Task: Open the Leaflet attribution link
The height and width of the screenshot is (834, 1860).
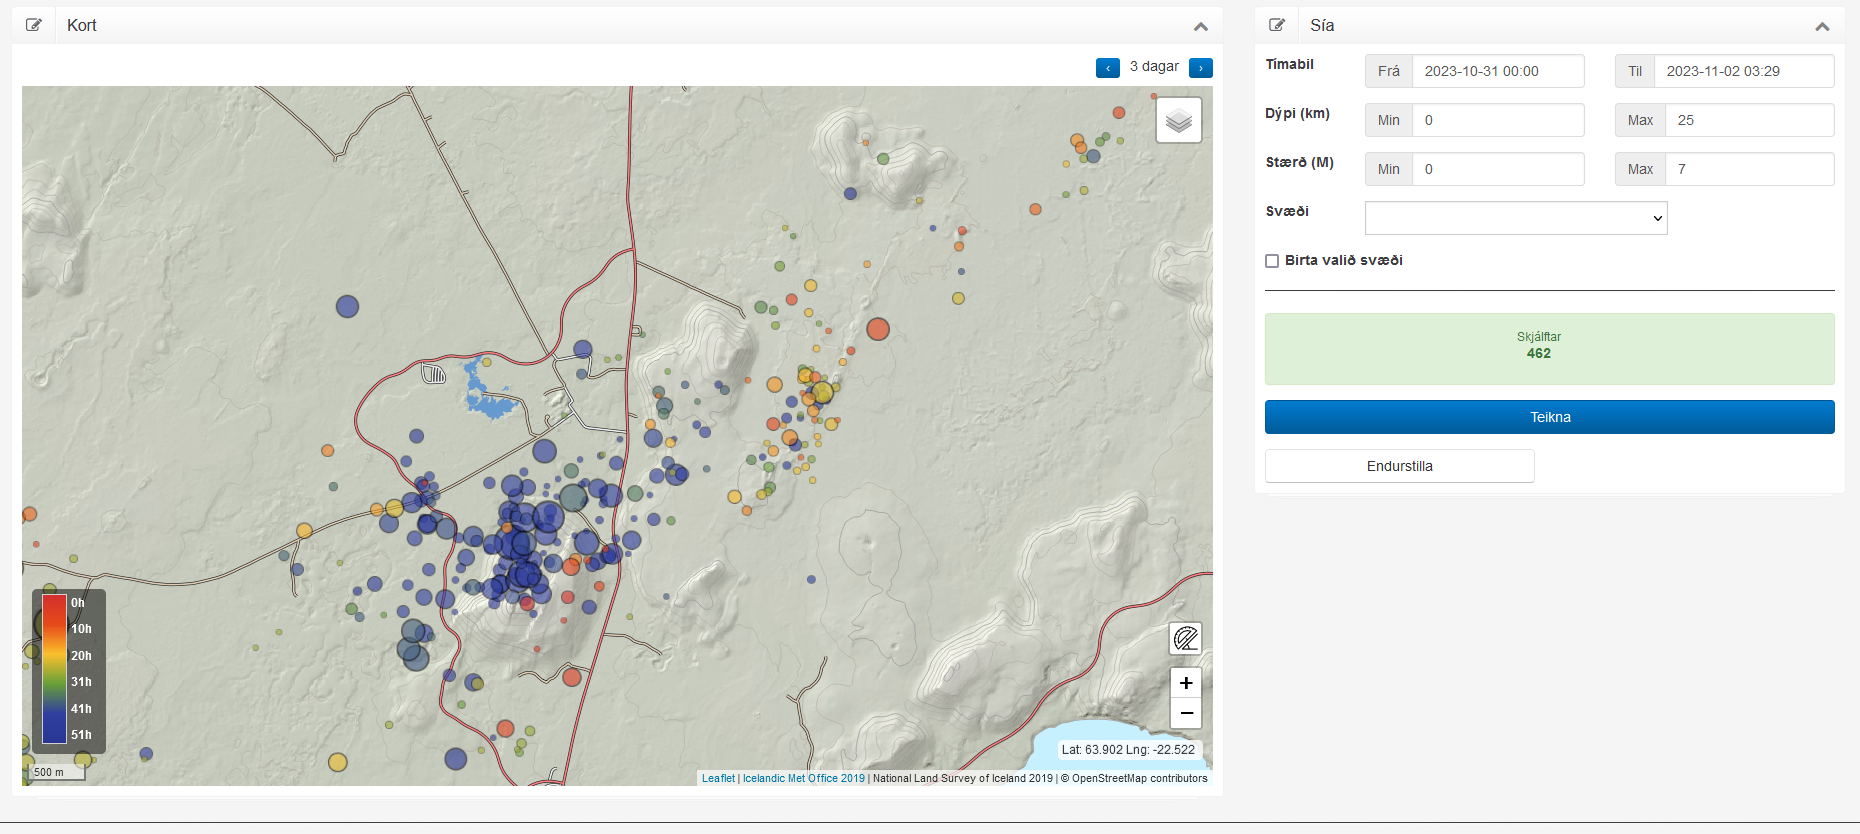Action: click(x=717, y=778)
